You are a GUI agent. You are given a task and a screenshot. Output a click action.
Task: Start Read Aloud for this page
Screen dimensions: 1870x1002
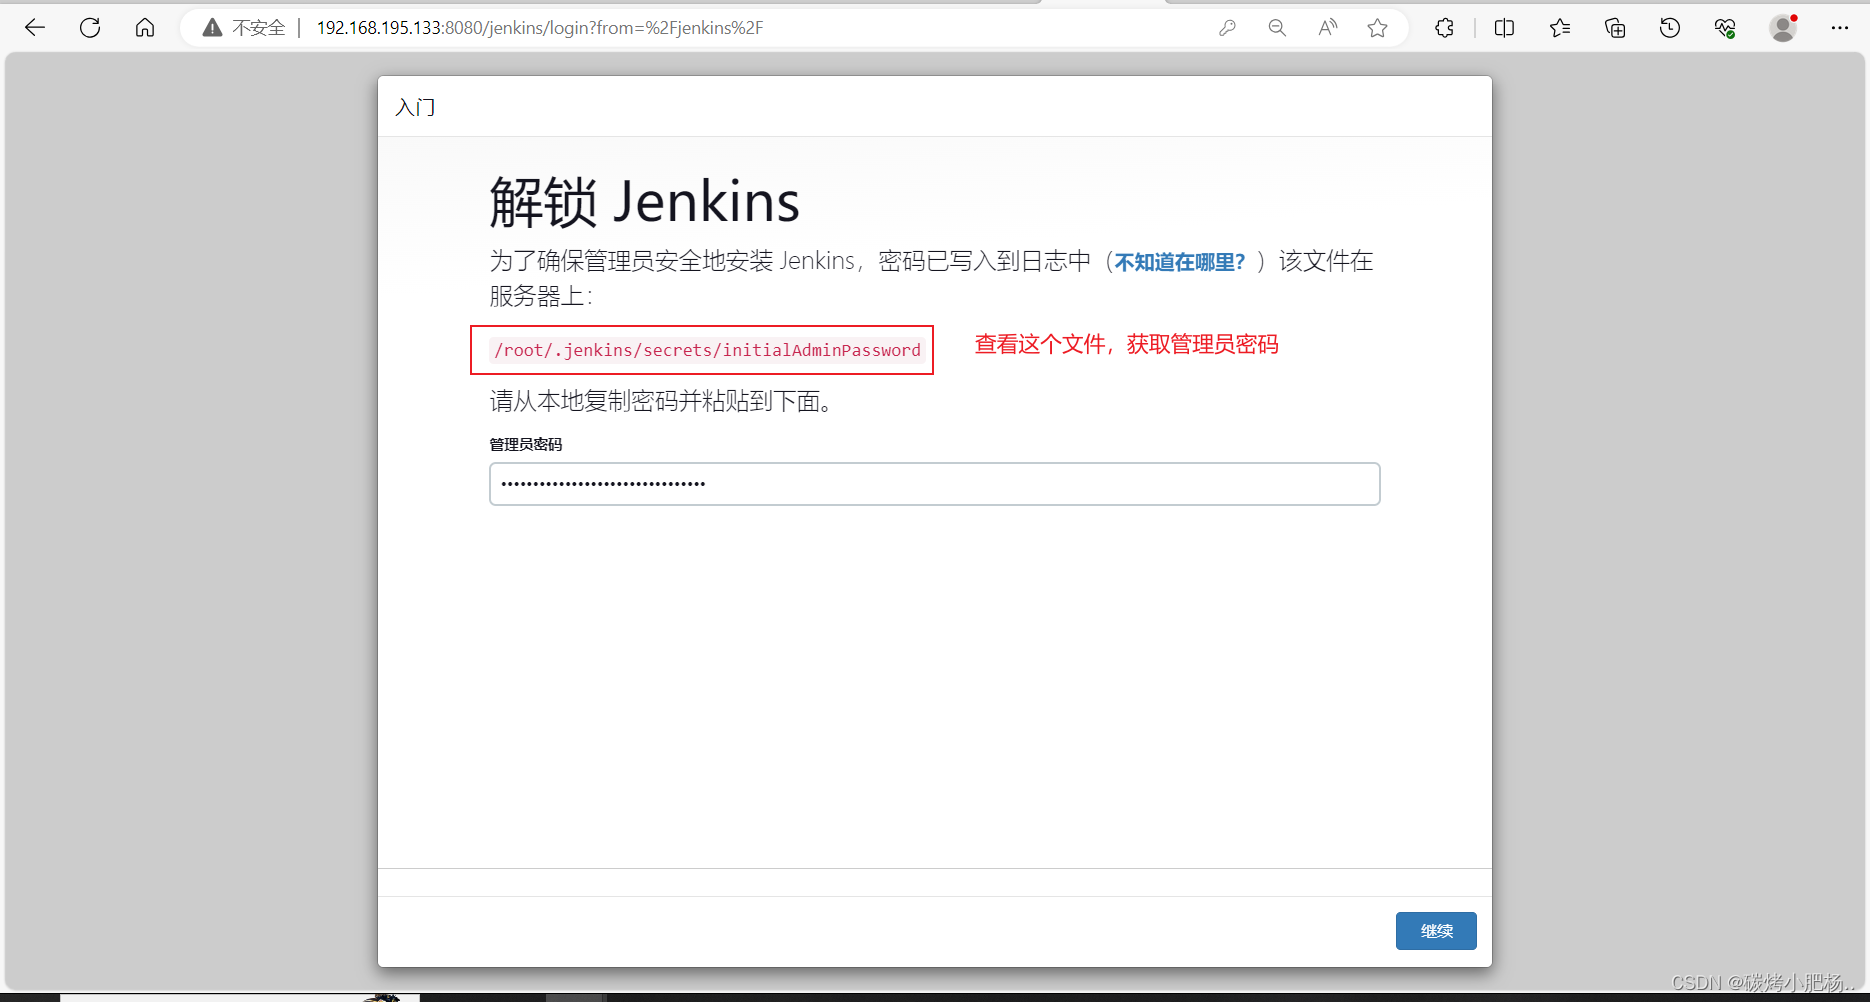click(1327, 27)
